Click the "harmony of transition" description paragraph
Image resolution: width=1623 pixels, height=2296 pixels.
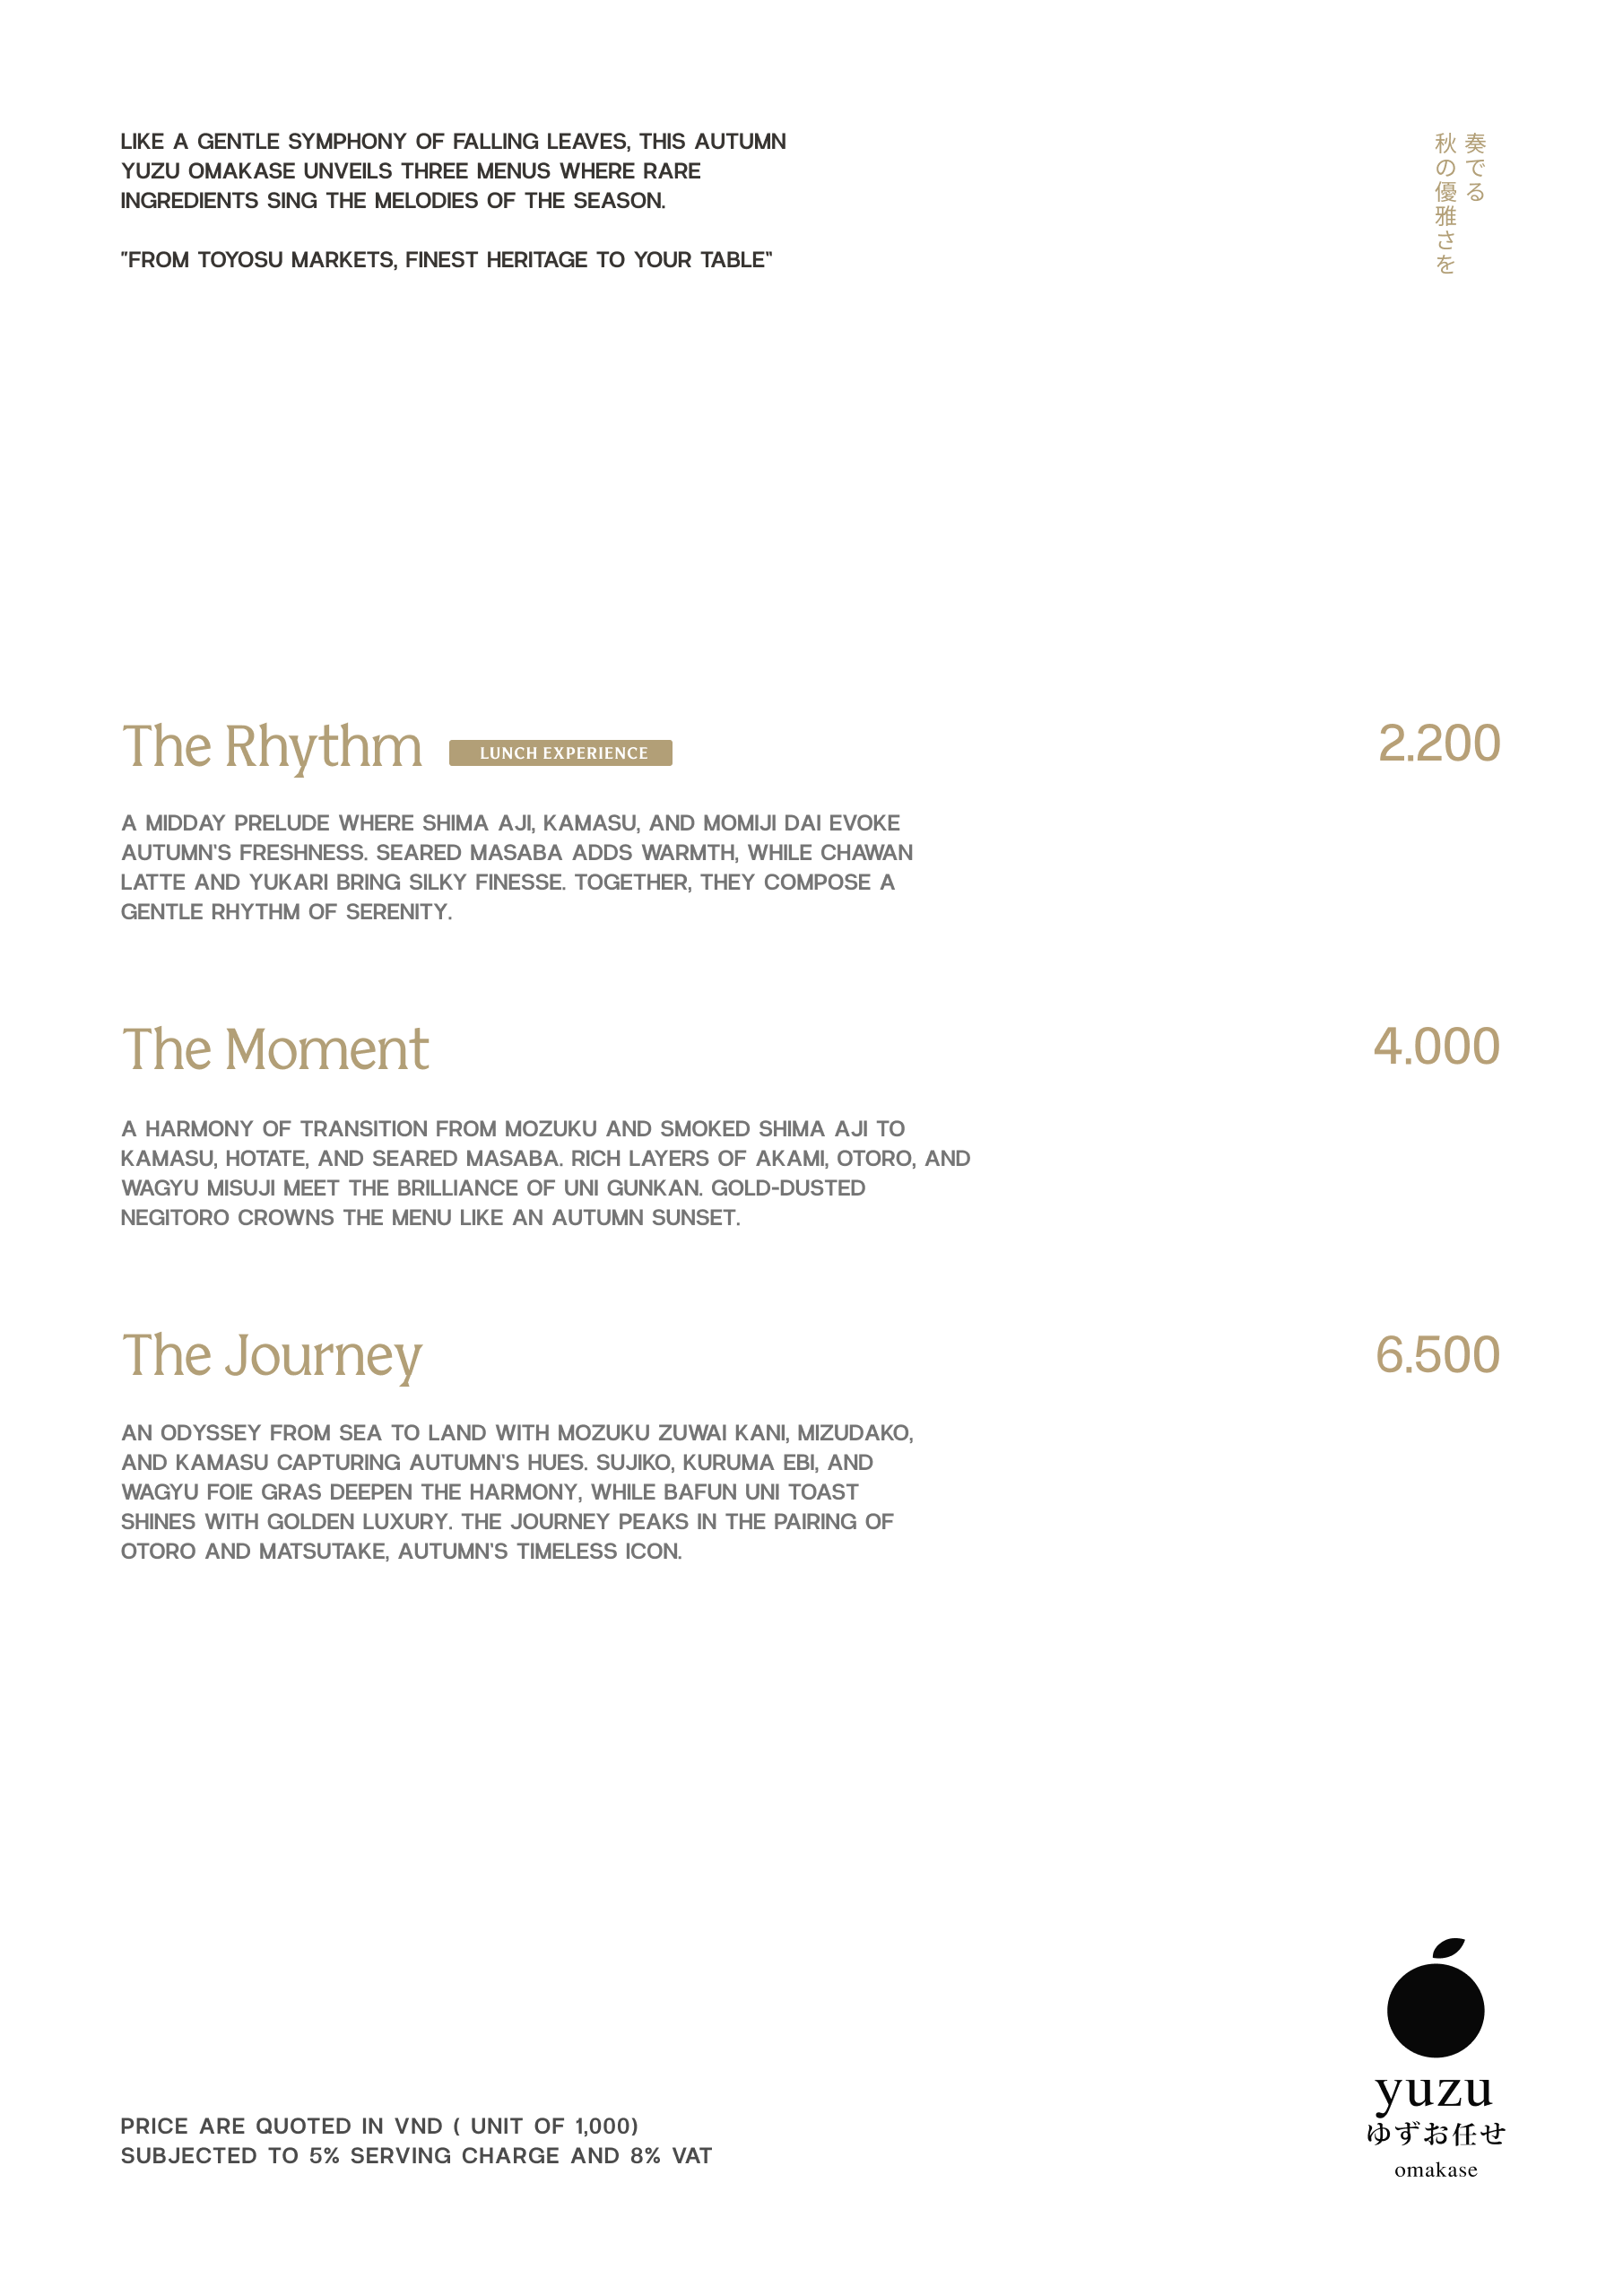(x=545, y=1173)
